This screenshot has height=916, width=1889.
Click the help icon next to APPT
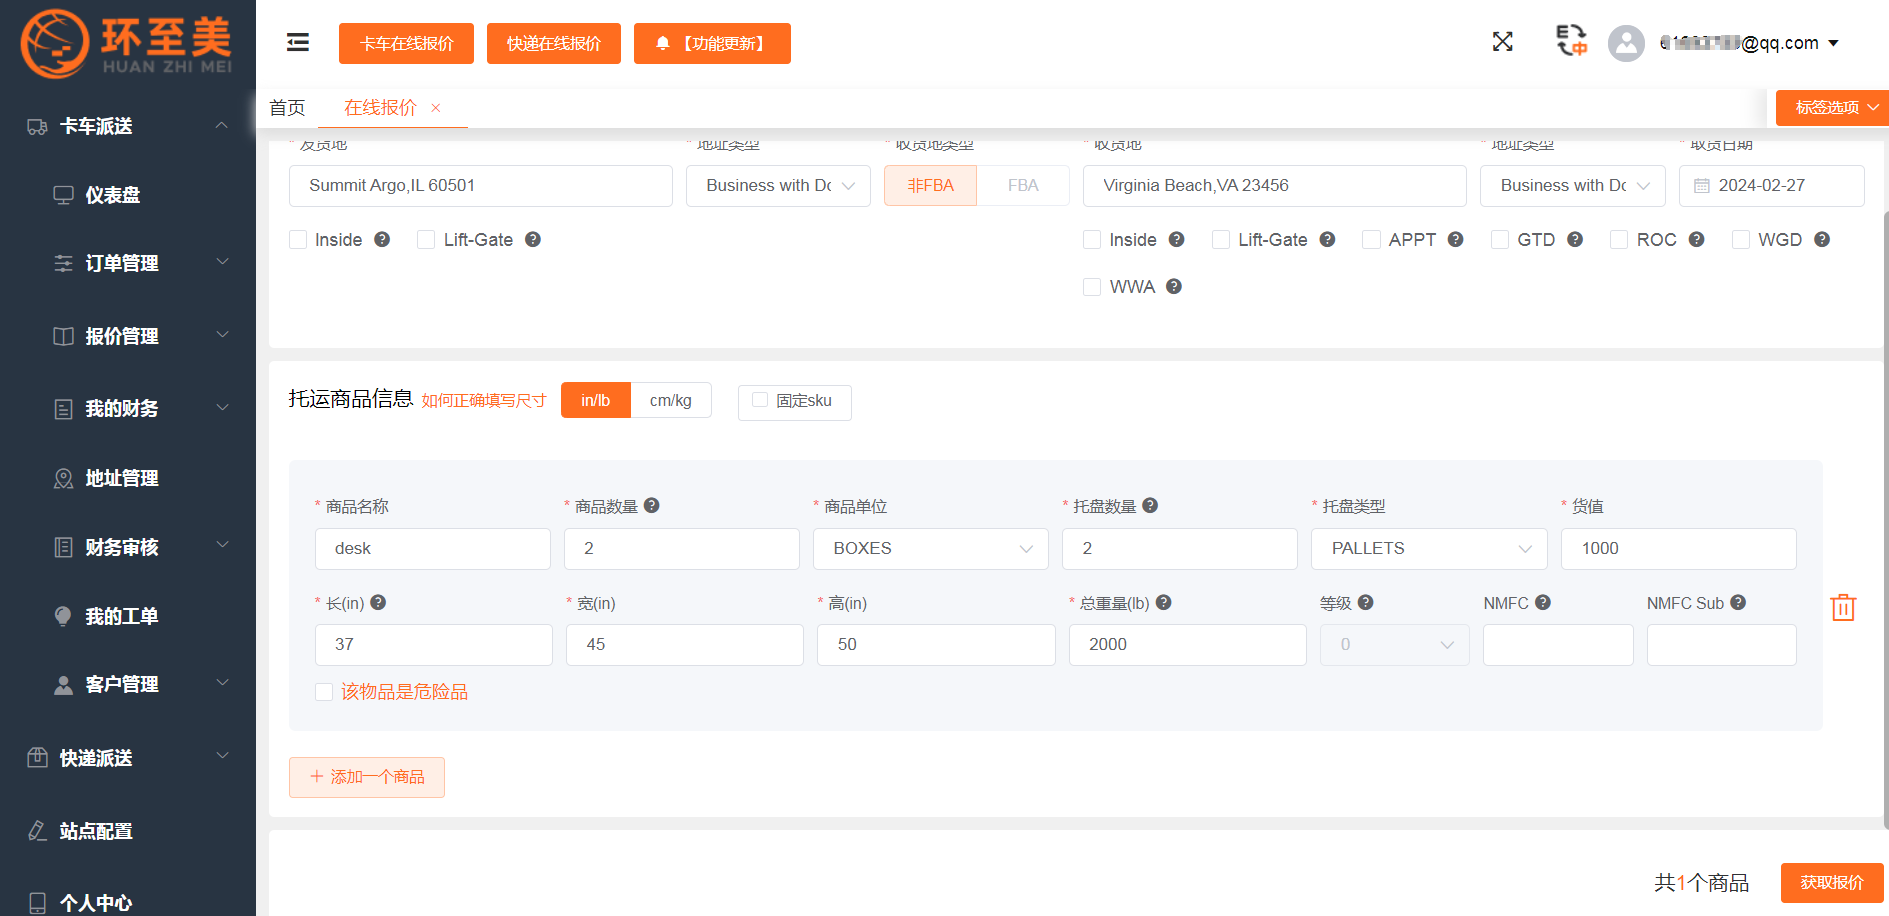pos(1456,240)
